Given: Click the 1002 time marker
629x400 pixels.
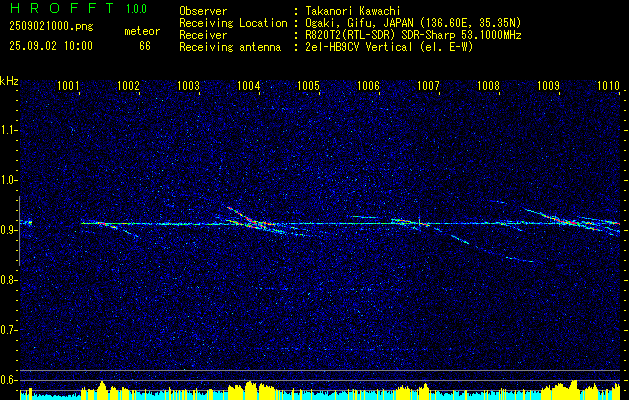Looking at the screenshot, I should [128, 86].
